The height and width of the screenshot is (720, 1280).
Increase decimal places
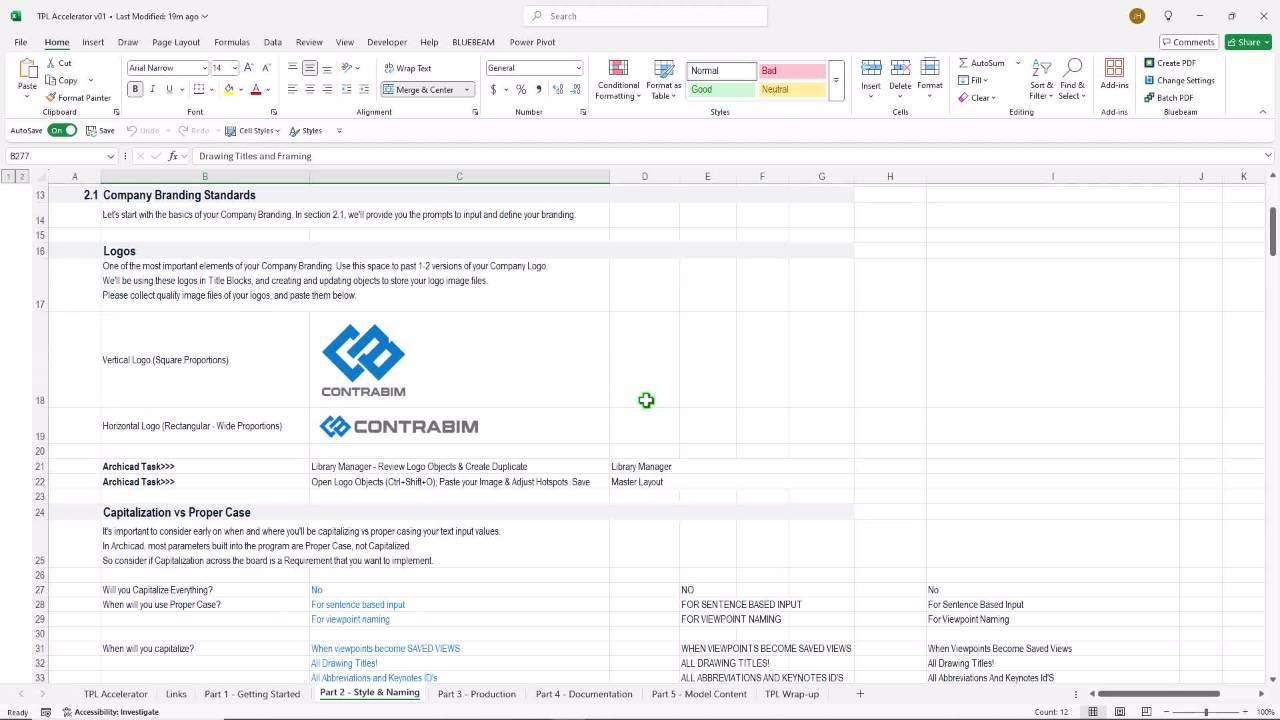[558, 89]
